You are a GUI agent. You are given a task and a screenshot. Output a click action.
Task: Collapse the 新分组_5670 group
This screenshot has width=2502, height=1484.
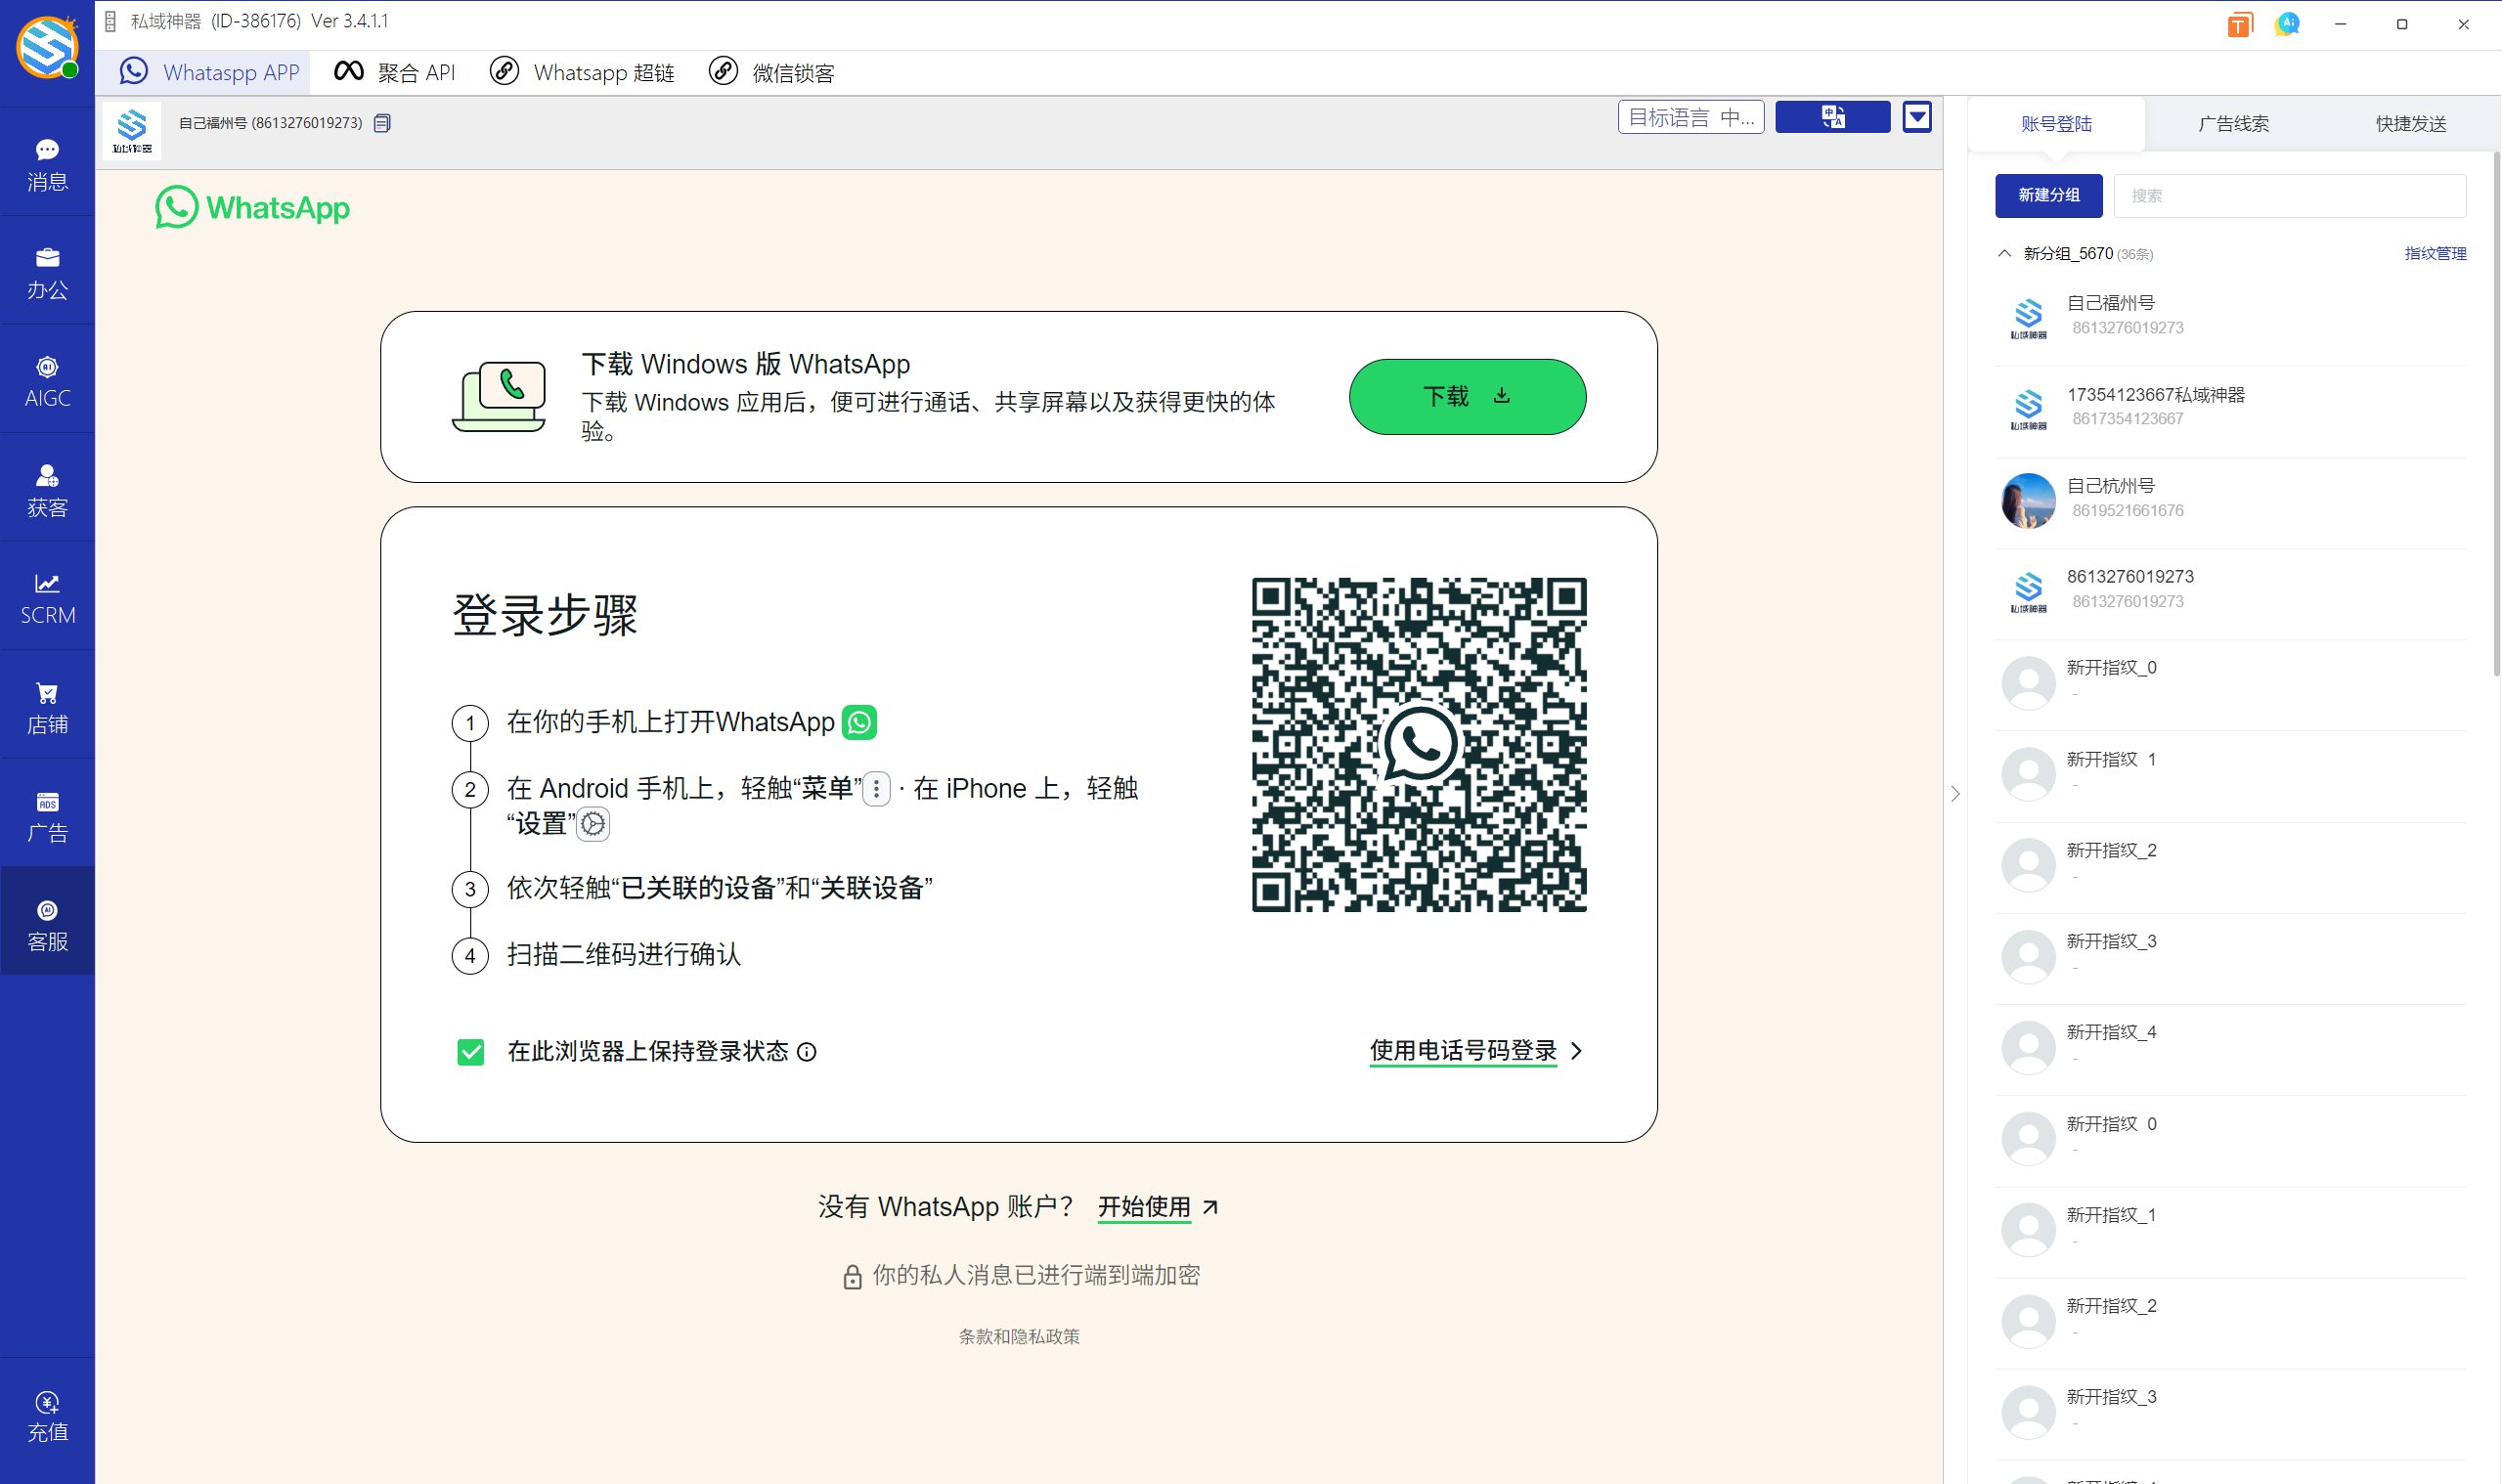[2004, 253]
